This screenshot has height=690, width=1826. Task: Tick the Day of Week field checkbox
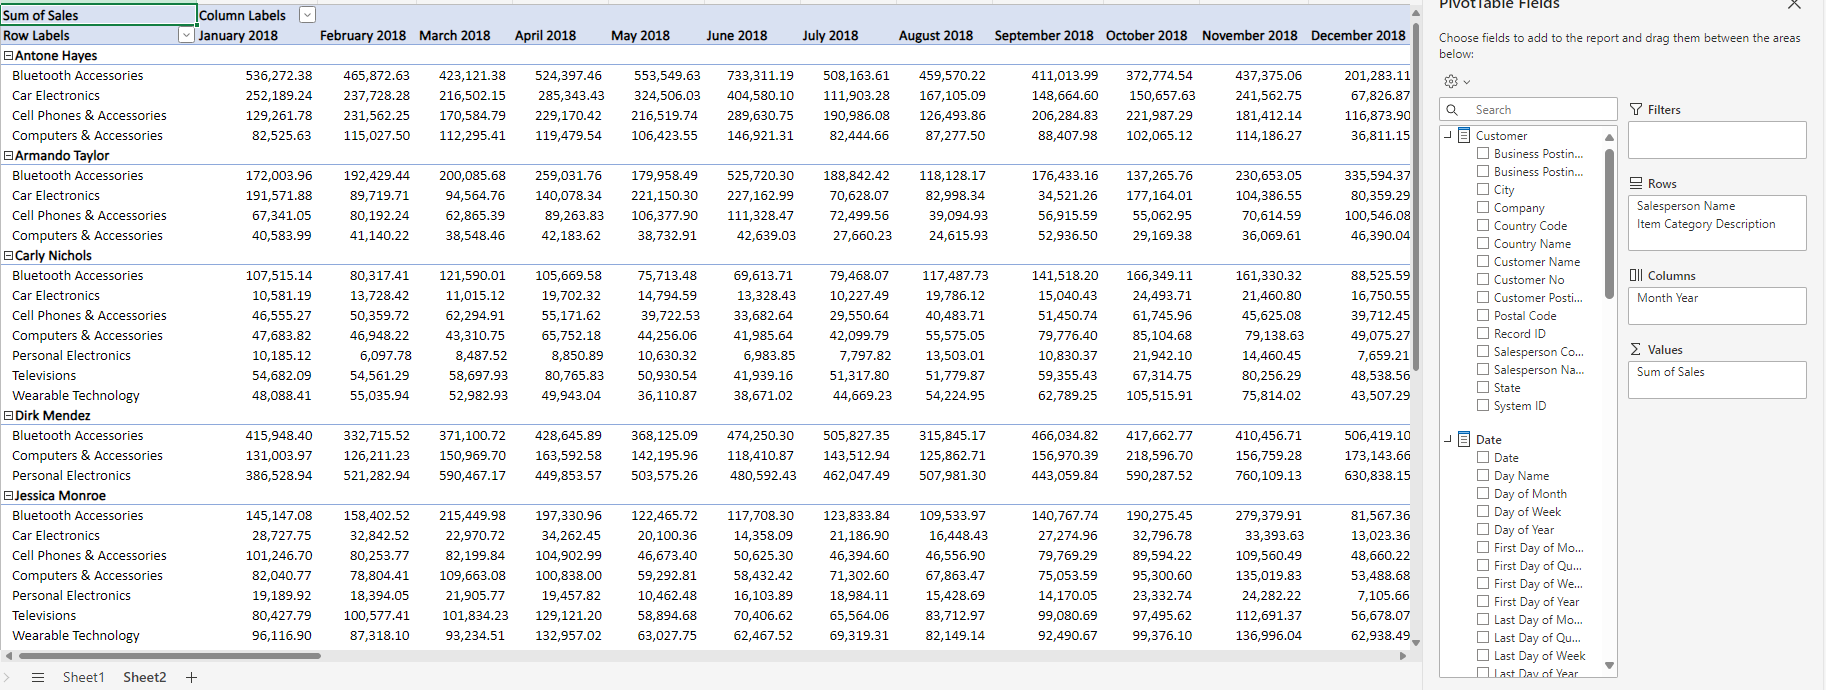[1483, 511]
